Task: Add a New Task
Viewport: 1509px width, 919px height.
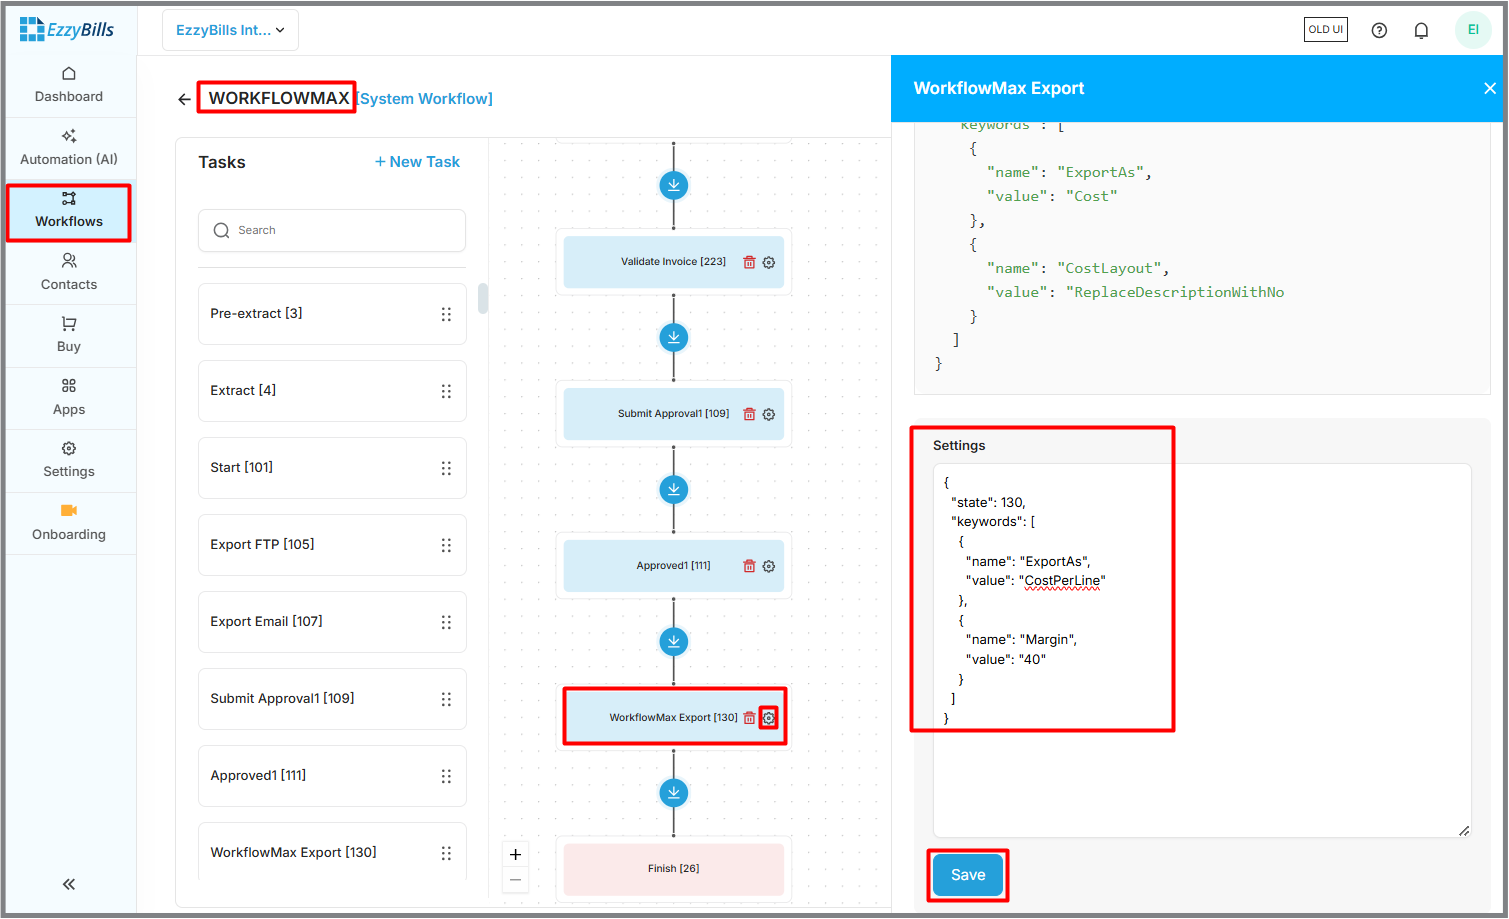Action: pos(417,162)
